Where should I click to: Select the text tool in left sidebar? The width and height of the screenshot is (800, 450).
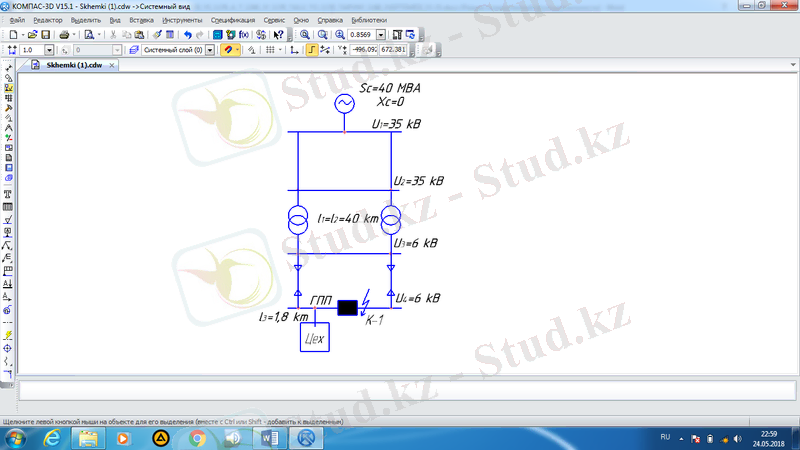coord(8,193)
